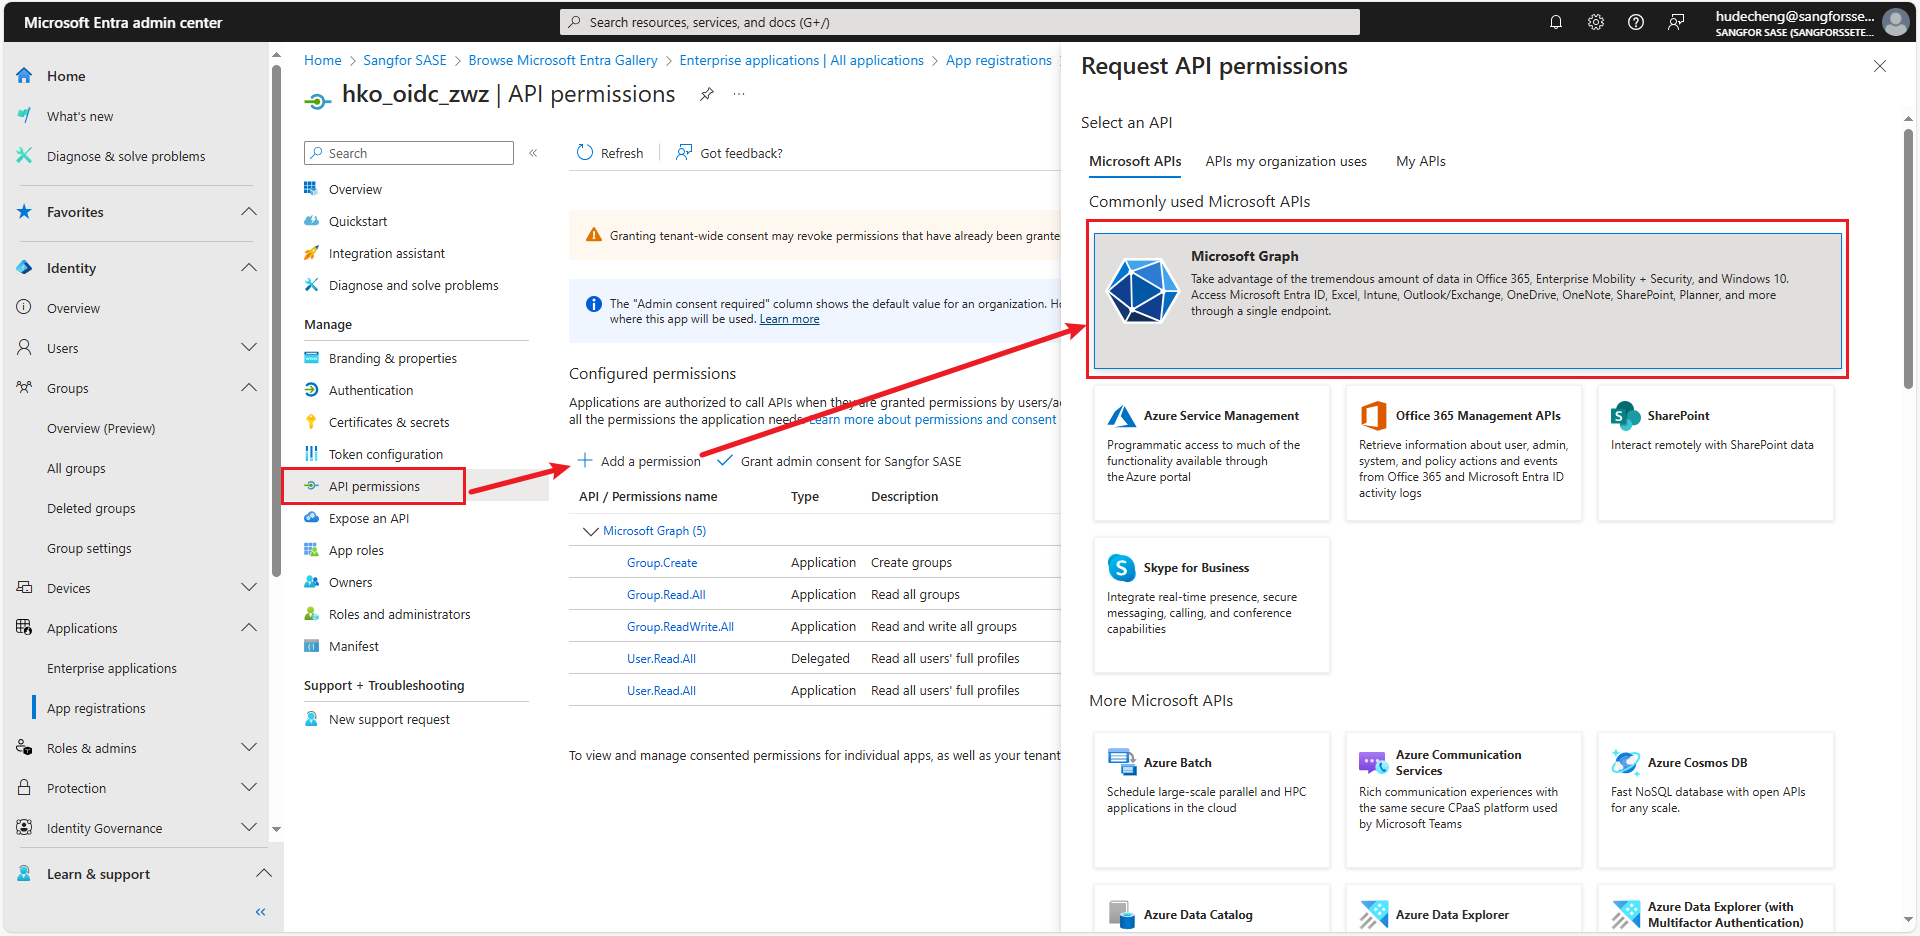Open the more options ellipsis beside title
This screenshot has width=1920, height=936.
click(739, 94)
